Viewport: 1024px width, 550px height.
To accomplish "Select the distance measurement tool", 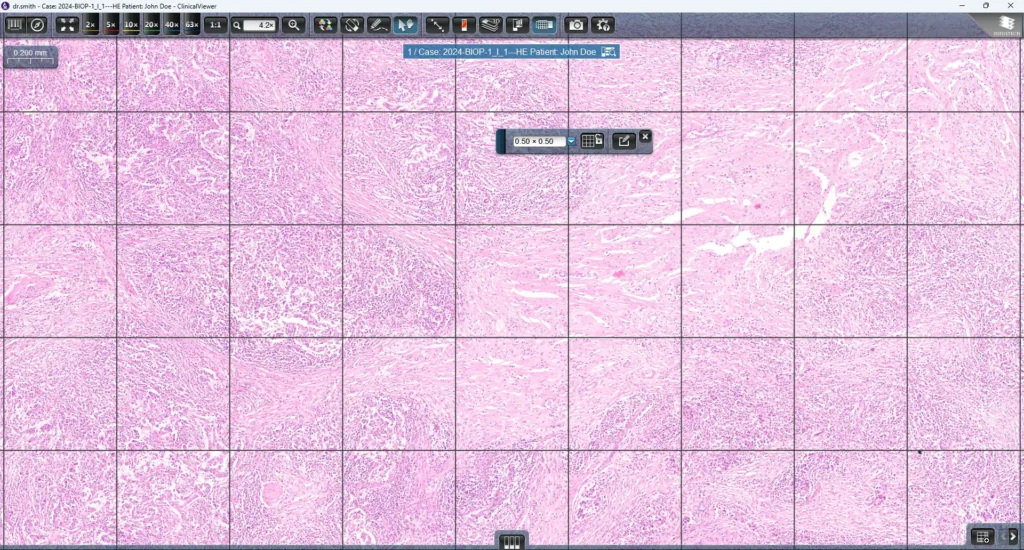I will tap(436, 25).
